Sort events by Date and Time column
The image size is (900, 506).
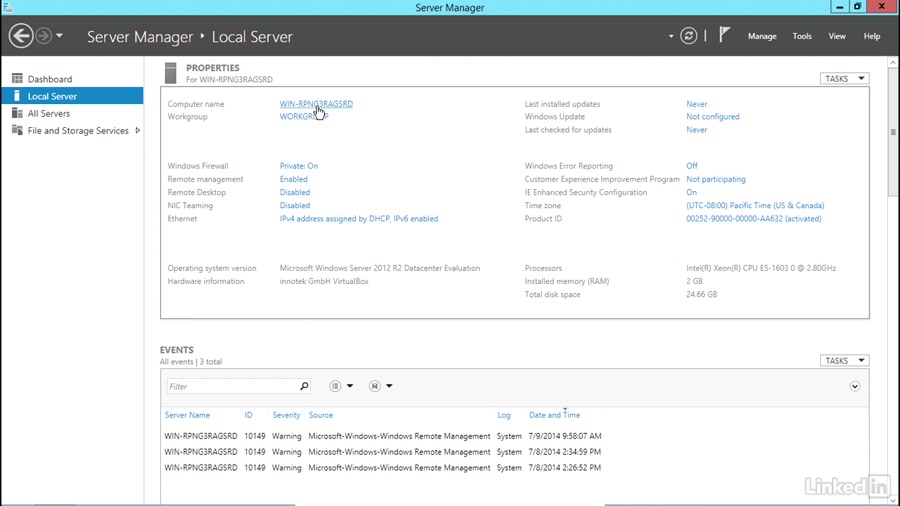pyautogui.click(x=554, y=415)
